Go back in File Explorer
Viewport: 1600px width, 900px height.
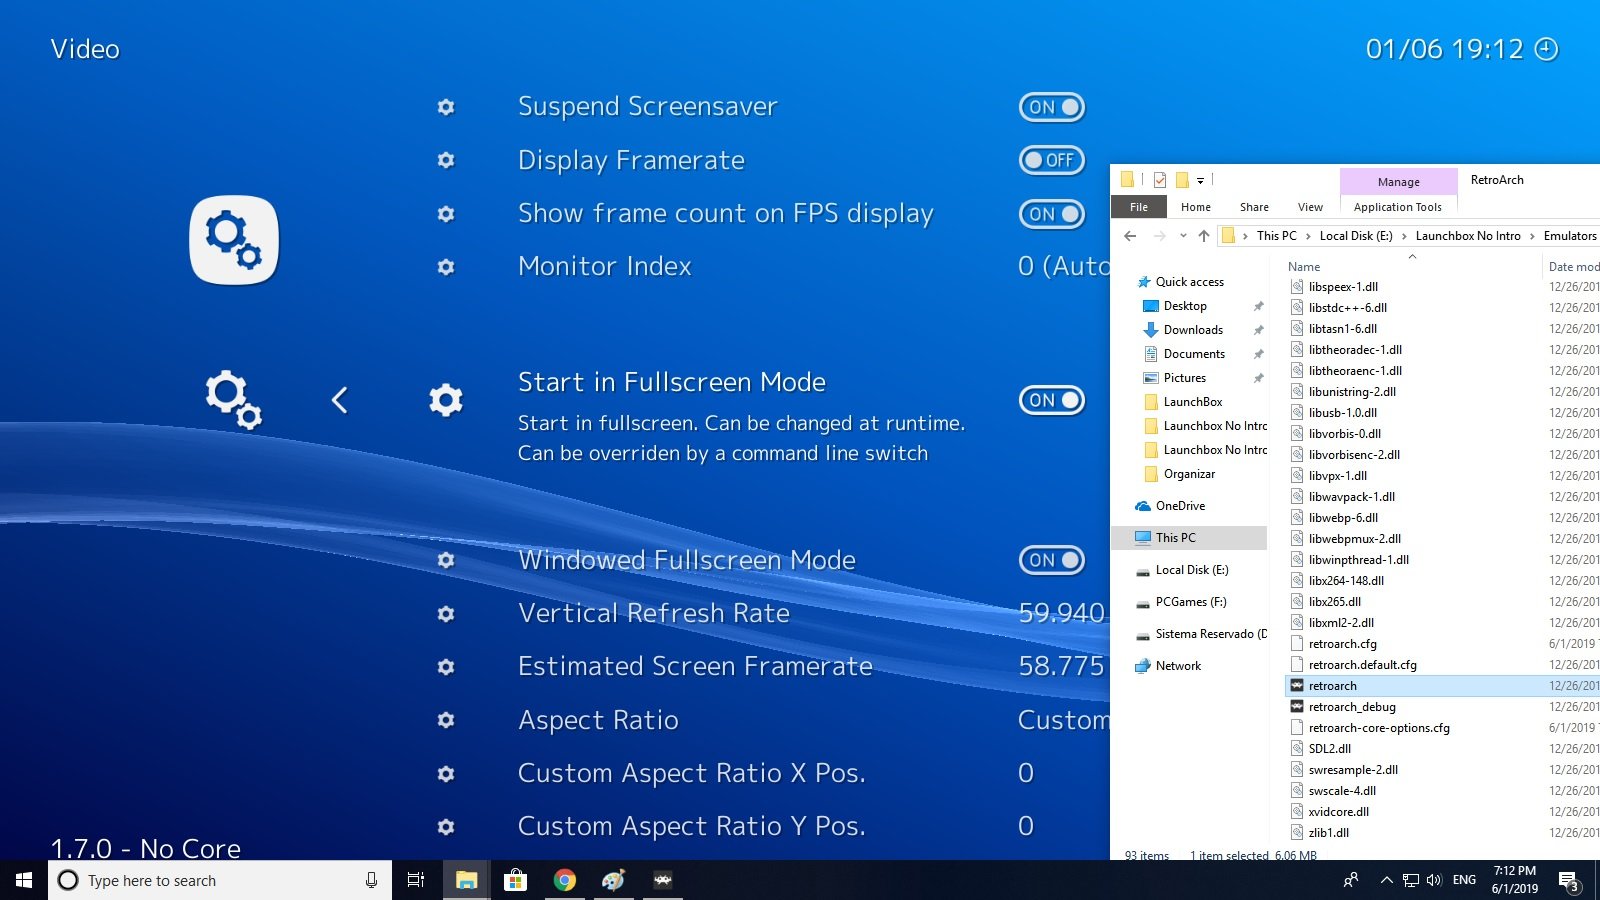pyautogui.click(x=1130, y=236)
